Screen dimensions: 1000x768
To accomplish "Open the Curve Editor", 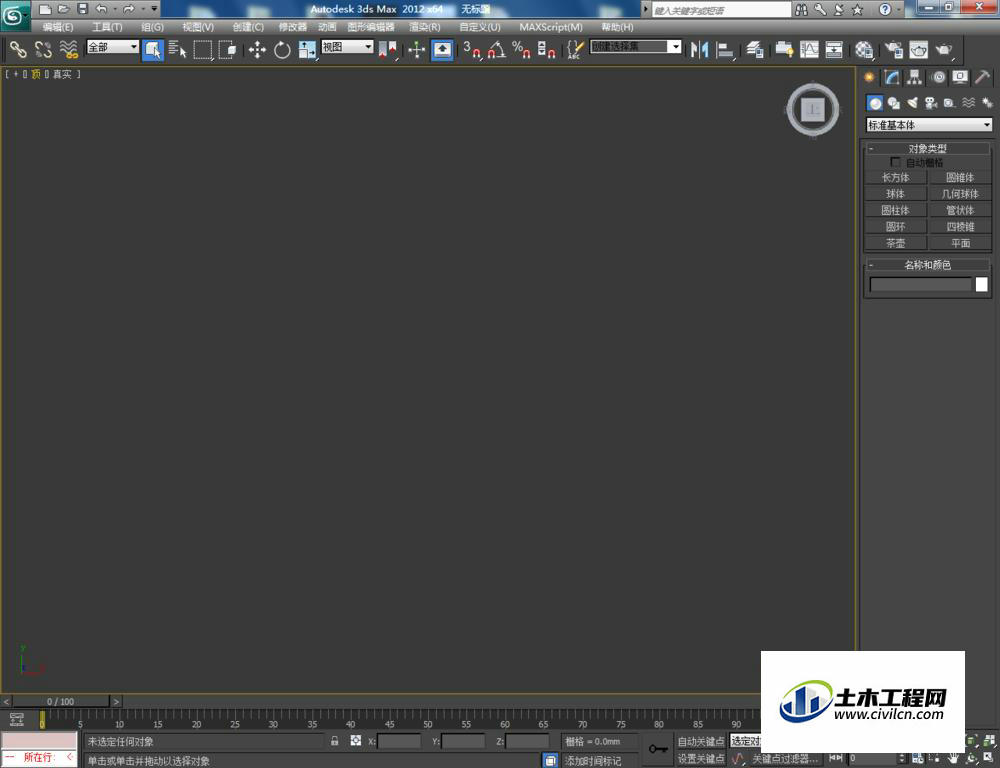I will tap(809, 49).
